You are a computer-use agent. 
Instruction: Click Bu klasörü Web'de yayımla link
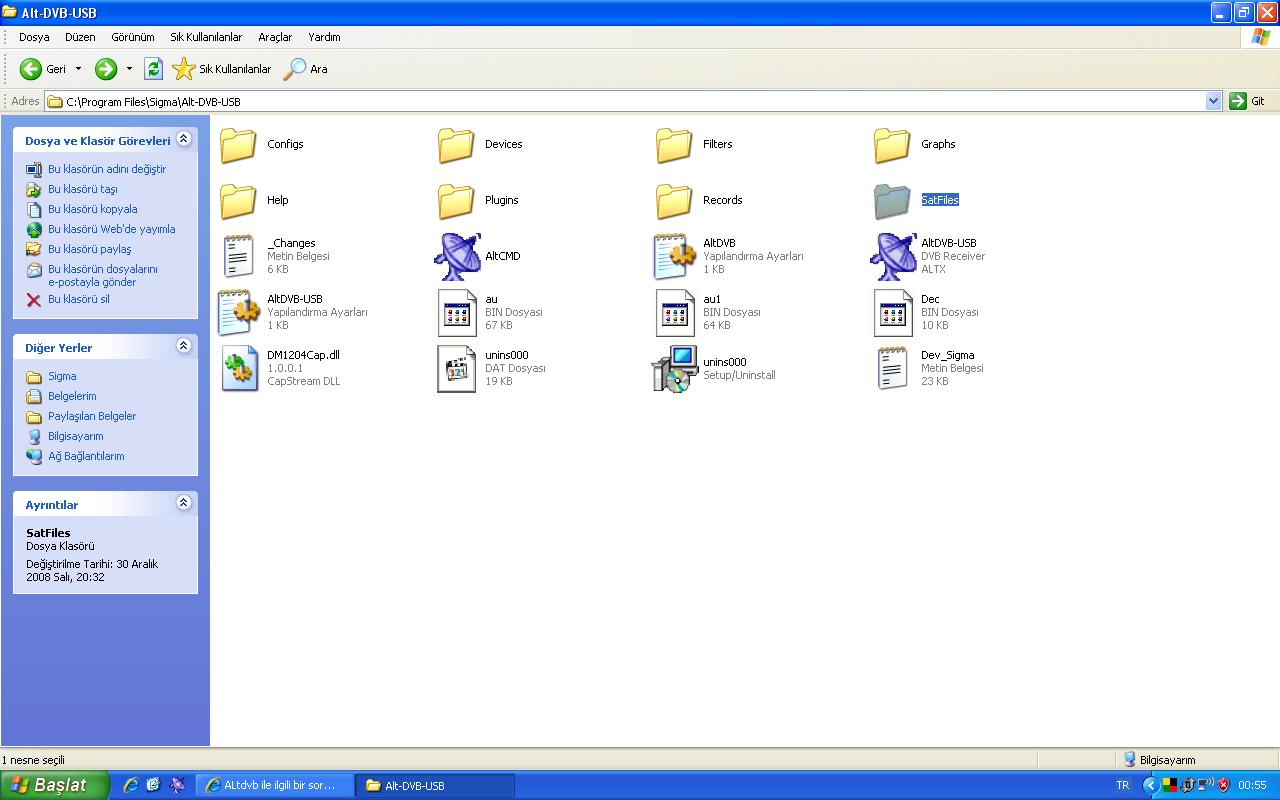tap(112, 229)
